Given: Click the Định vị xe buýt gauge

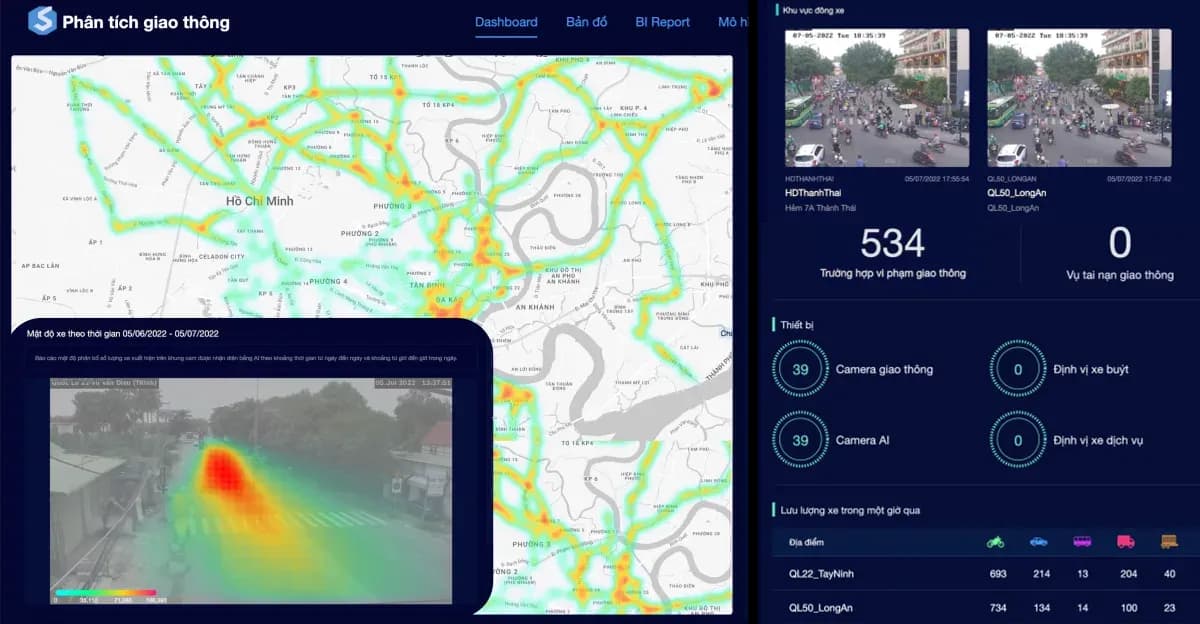Looking at the screenshot, I should pyautogui.click(x=1018, y=369).
